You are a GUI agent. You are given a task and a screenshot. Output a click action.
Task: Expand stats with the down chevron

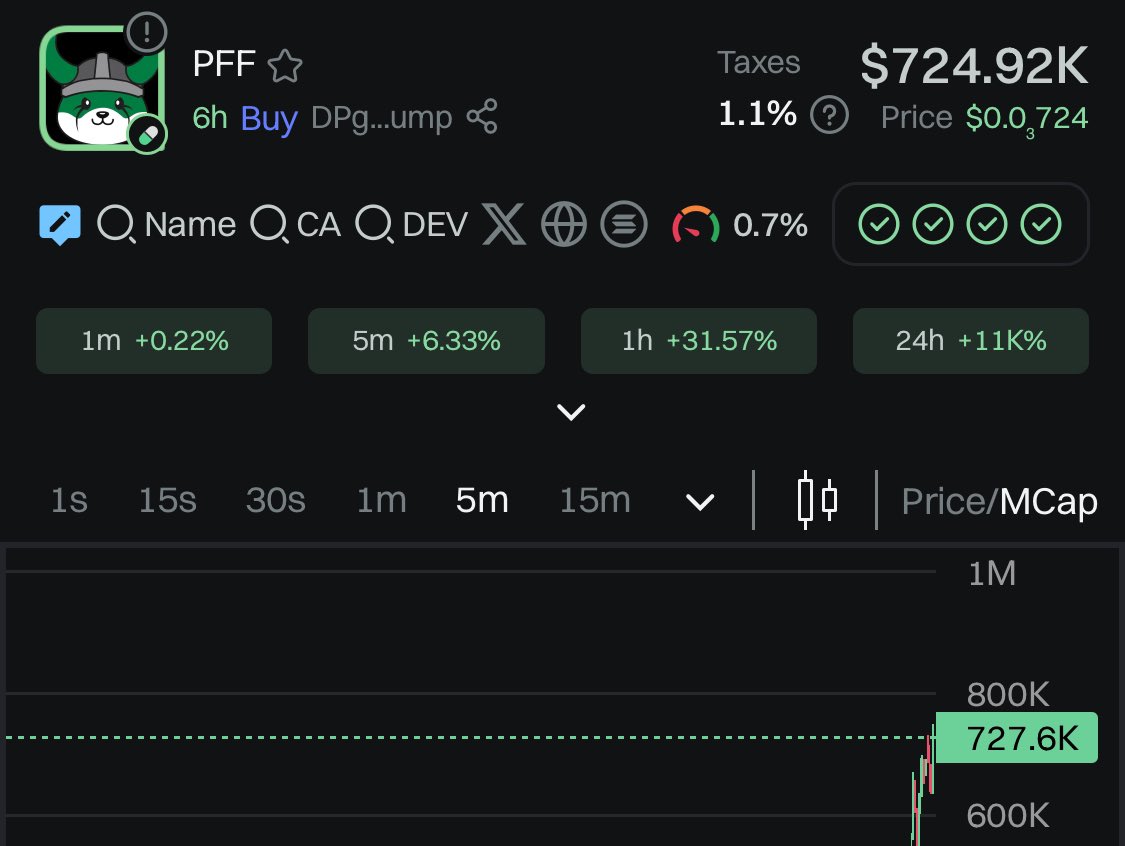(571, 412)
